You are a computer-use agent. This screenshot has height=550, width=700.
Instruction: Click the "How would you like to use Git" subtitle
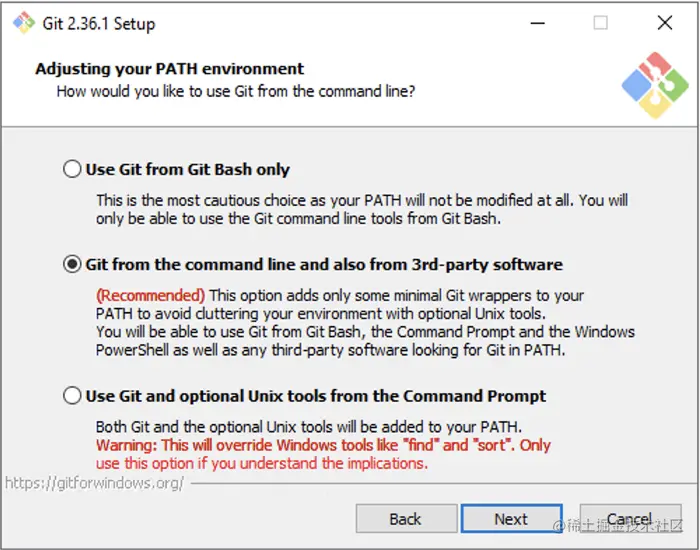point(236,92)
